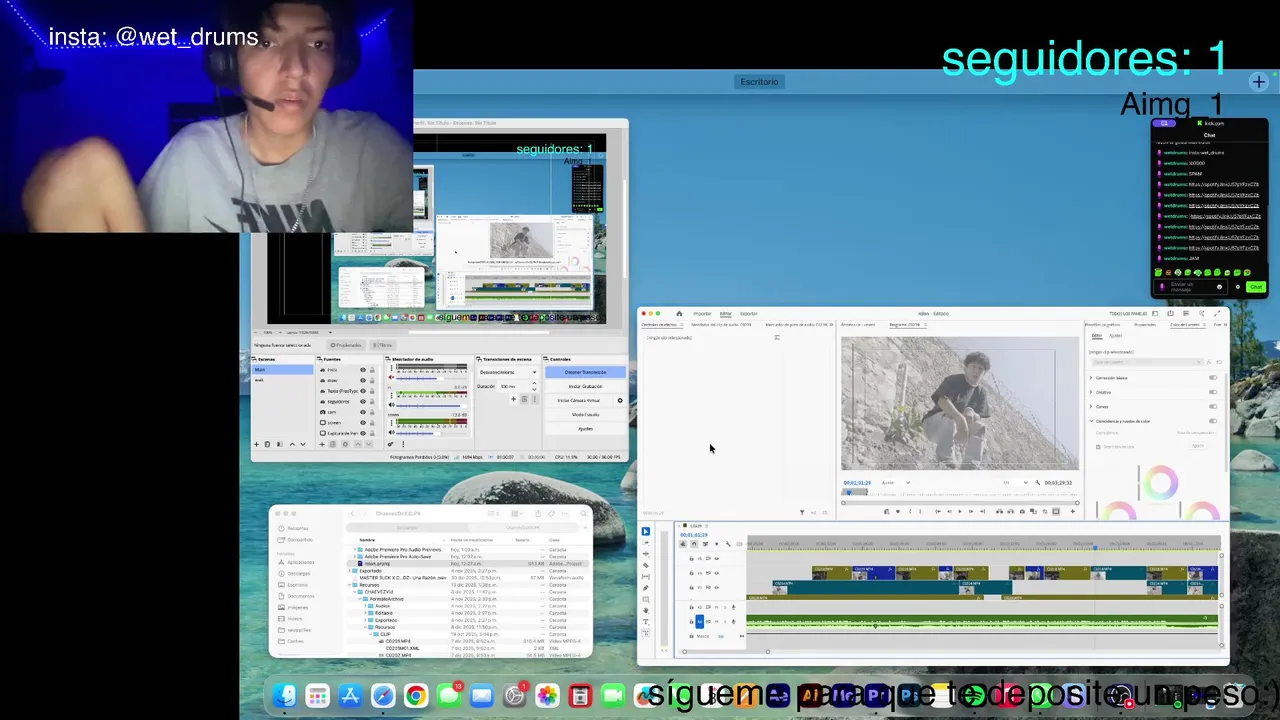
Task: Select the Pen tool in Premiere
Action: [646, 588]
